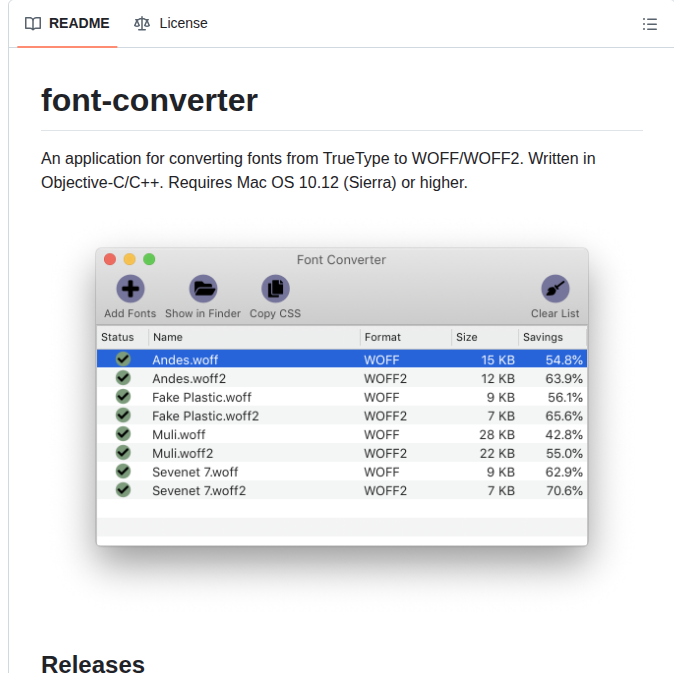Click the 63.9% savings value

(x=564, y=379)
